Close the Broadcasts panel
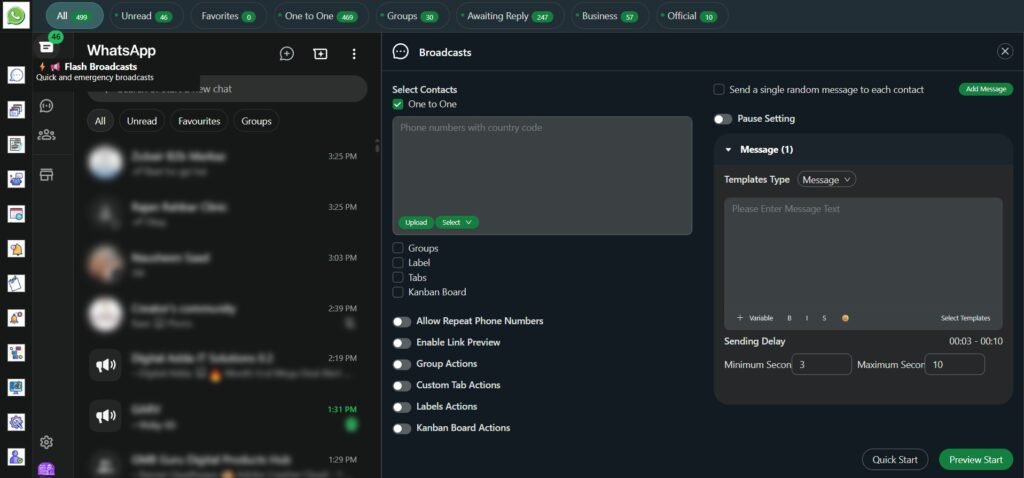 click(x=1005, y=52)
